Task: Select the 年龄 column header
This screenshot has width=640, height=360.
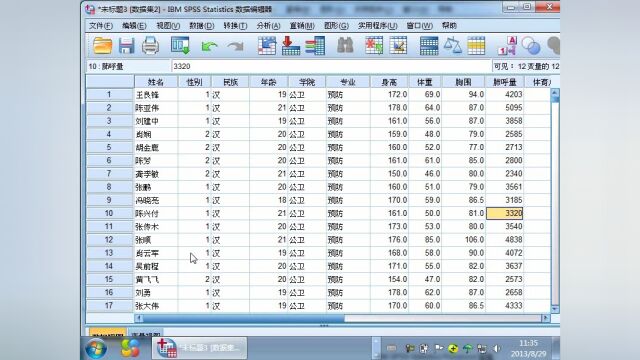Action: (x=269, y=82)
